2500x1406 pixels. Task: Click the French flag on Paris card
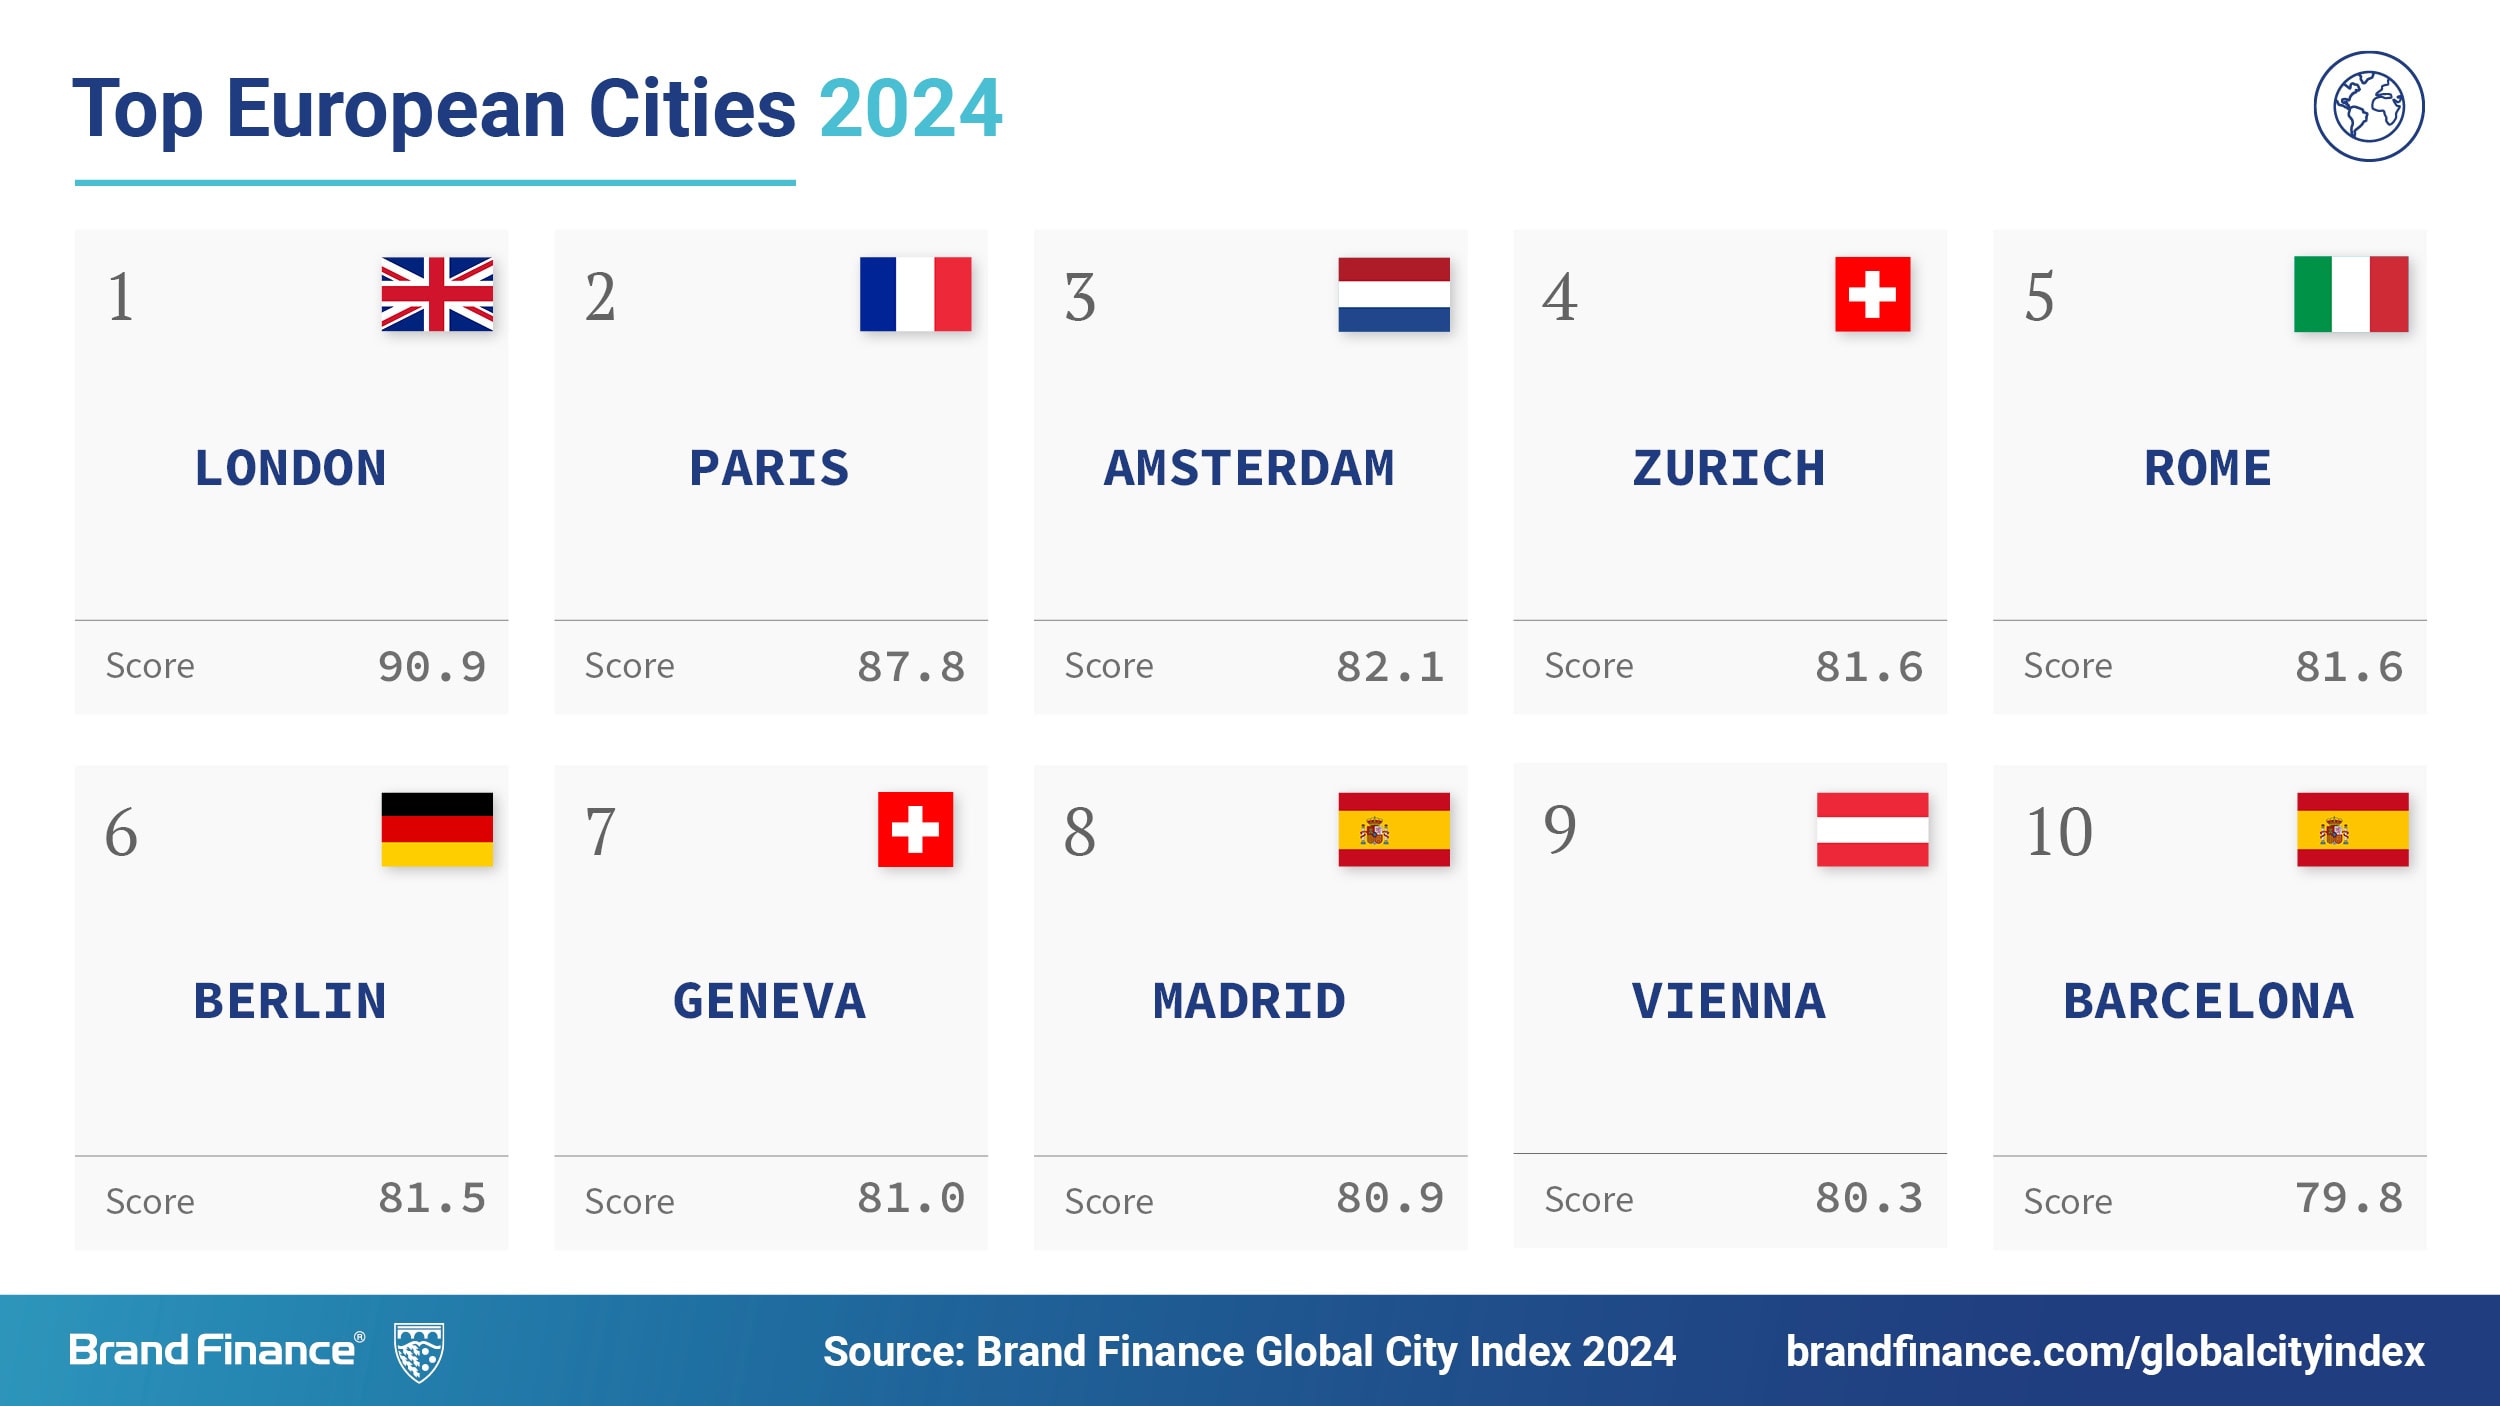pyautogui.click(x=915, y=294)
